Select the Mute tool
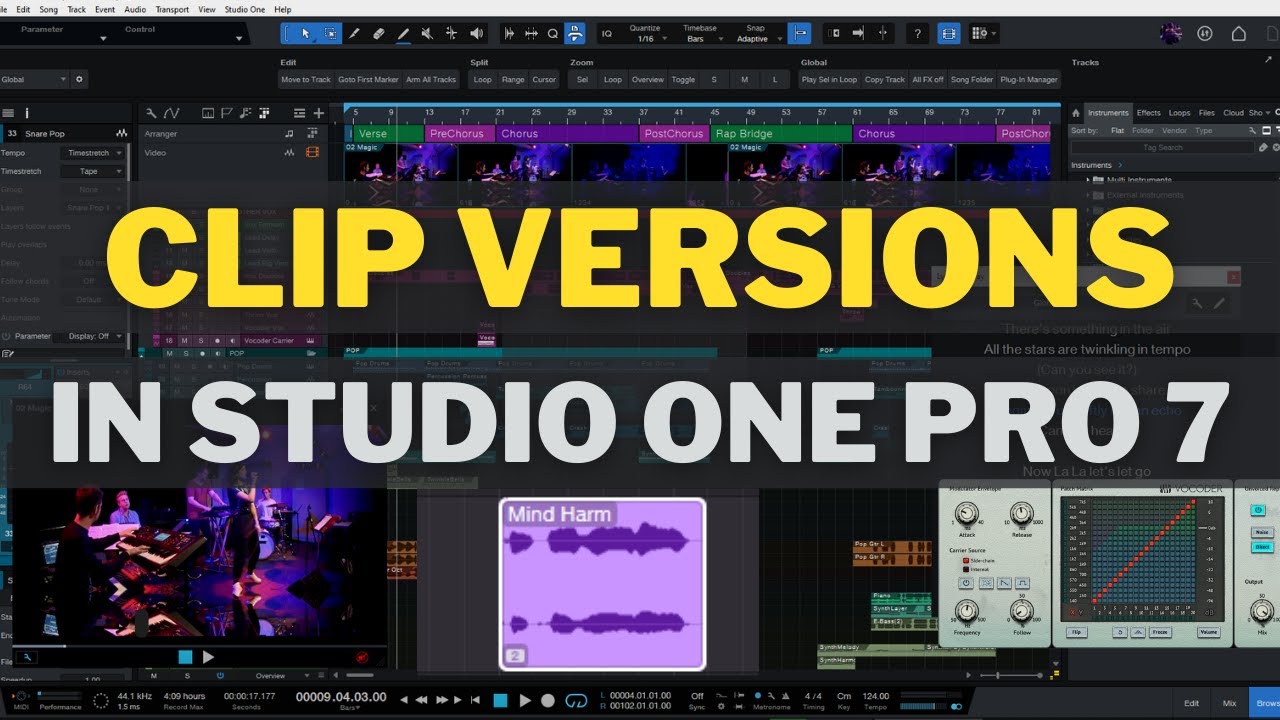1280x720 pixels. [427, 33]
